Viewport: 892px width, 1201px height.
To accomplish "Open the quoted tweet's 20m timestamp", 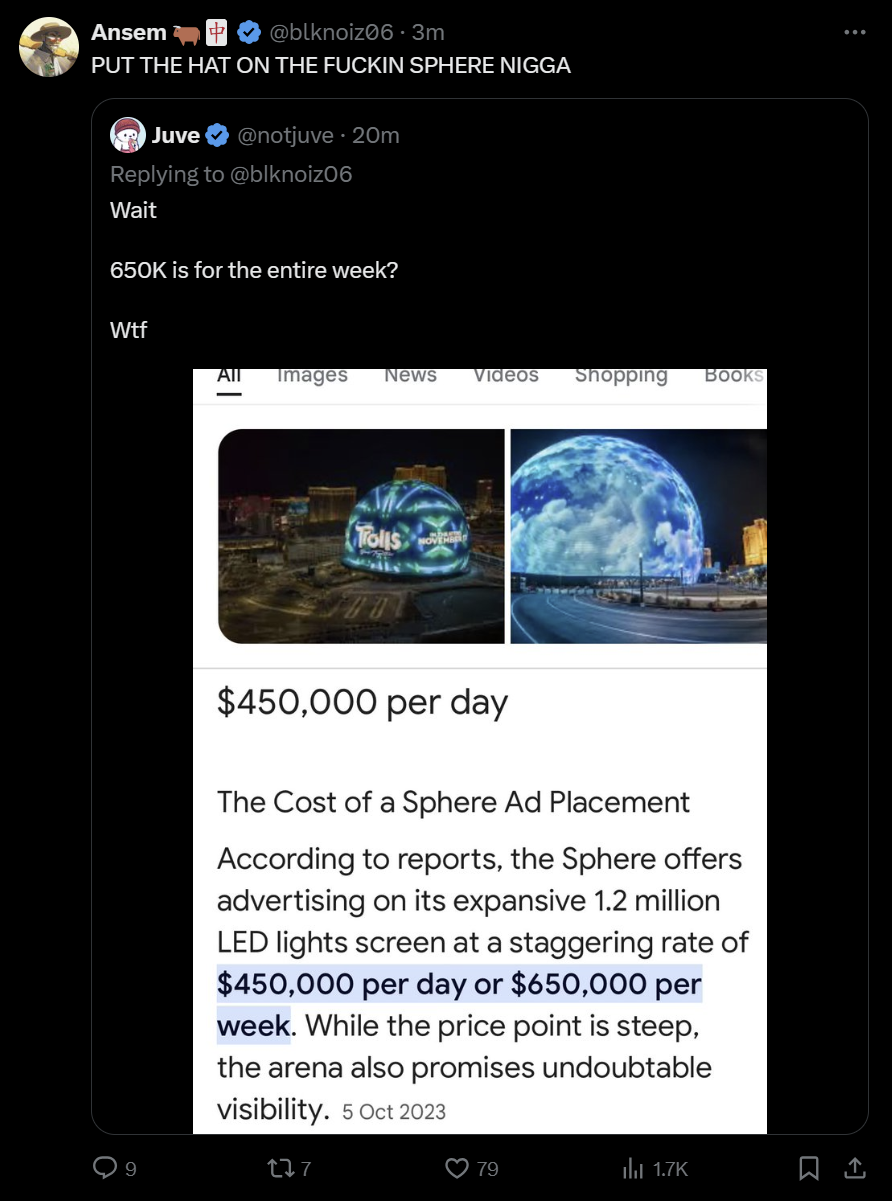I will point(376,135).
